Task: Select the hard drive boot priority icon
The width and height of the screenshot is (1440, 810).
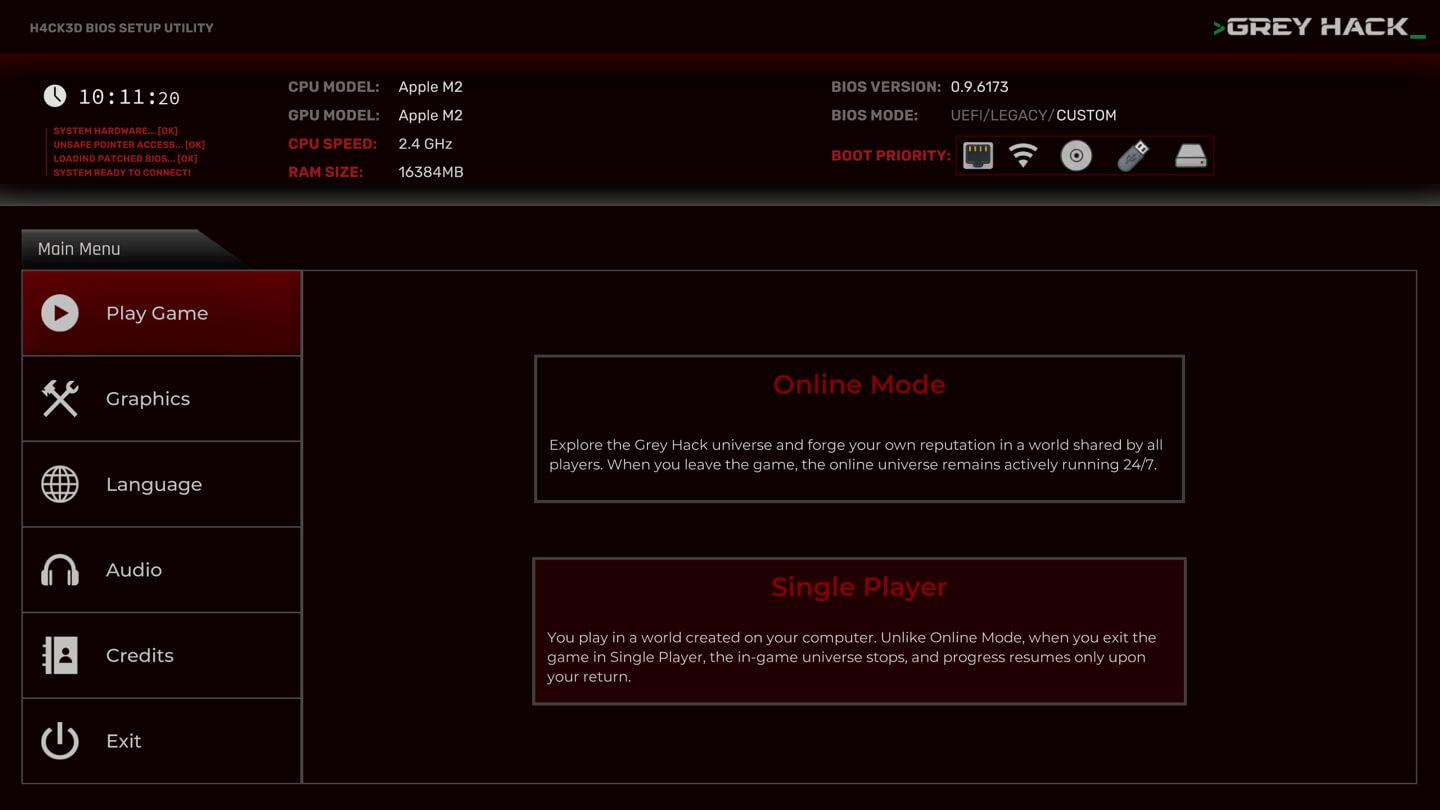Action: pos(1190,156)
